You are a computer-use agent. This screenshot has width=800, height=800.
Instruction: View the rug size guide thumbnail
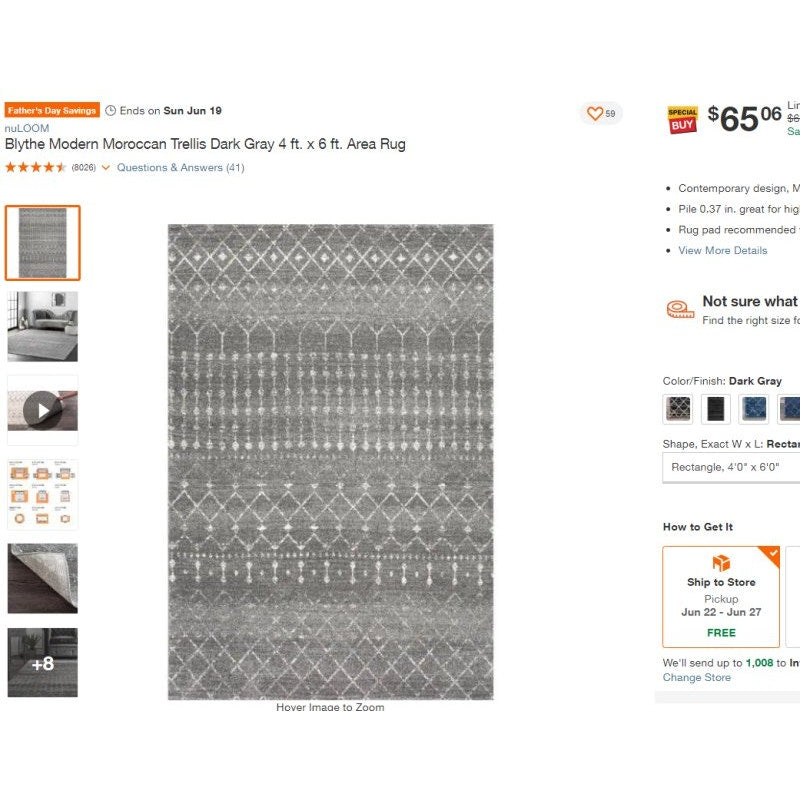click(x=42, y=494)
